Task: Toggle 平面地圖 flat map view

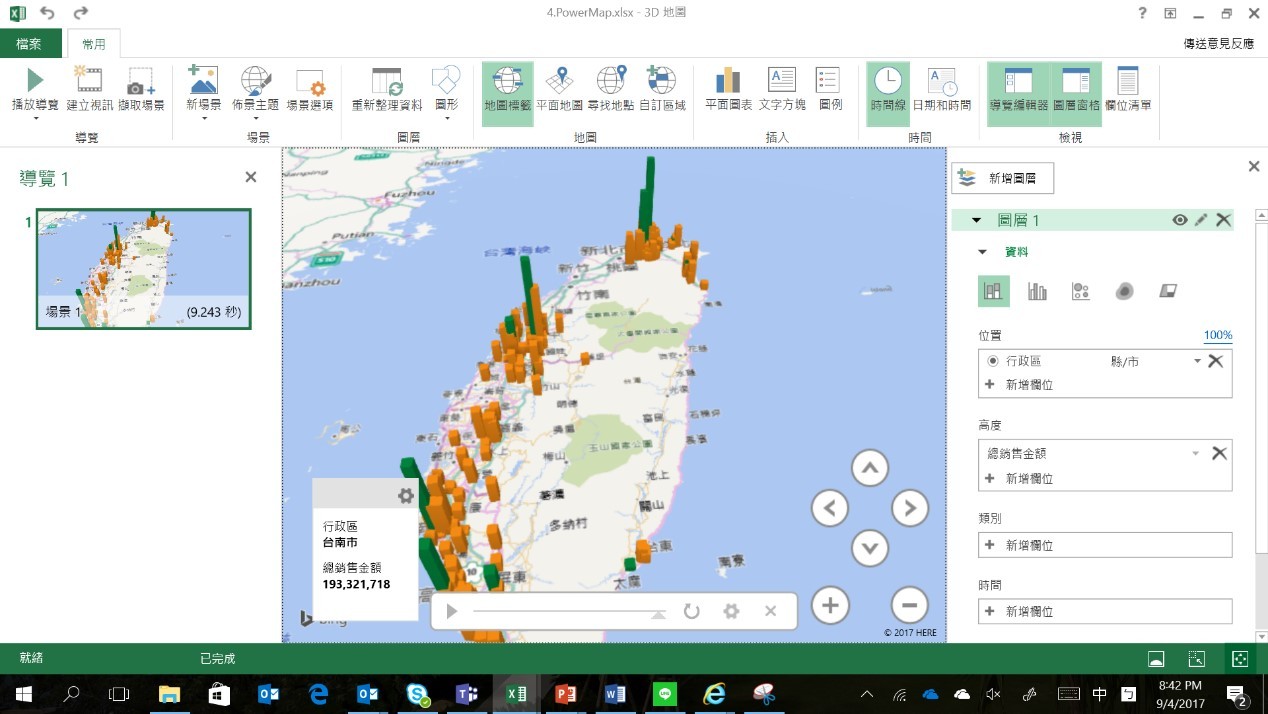Action: coord(559,90)
